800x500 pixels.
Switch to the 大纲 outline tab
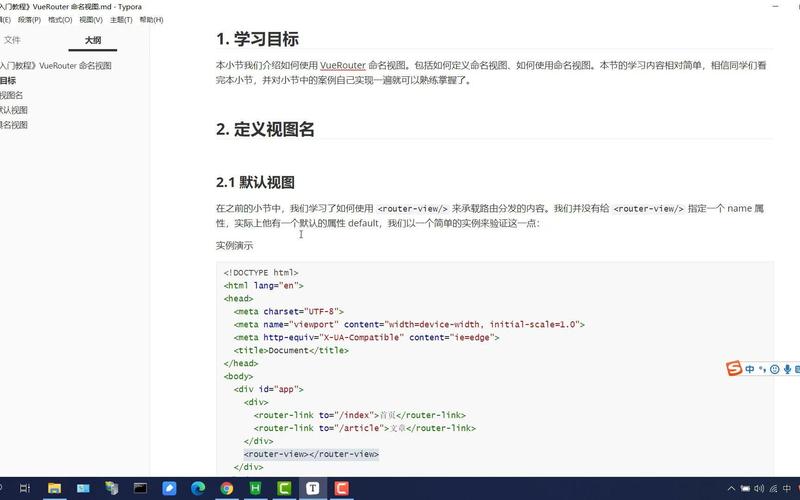coord(93,40)
